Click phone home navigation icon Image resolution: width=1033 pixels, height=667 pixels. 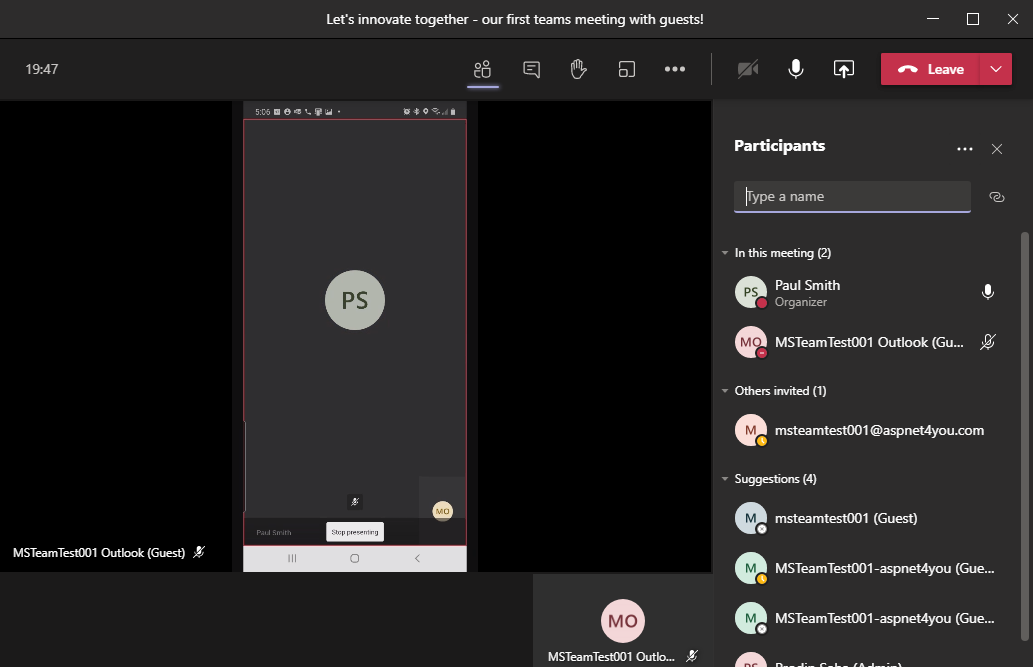tap(354, 558)
